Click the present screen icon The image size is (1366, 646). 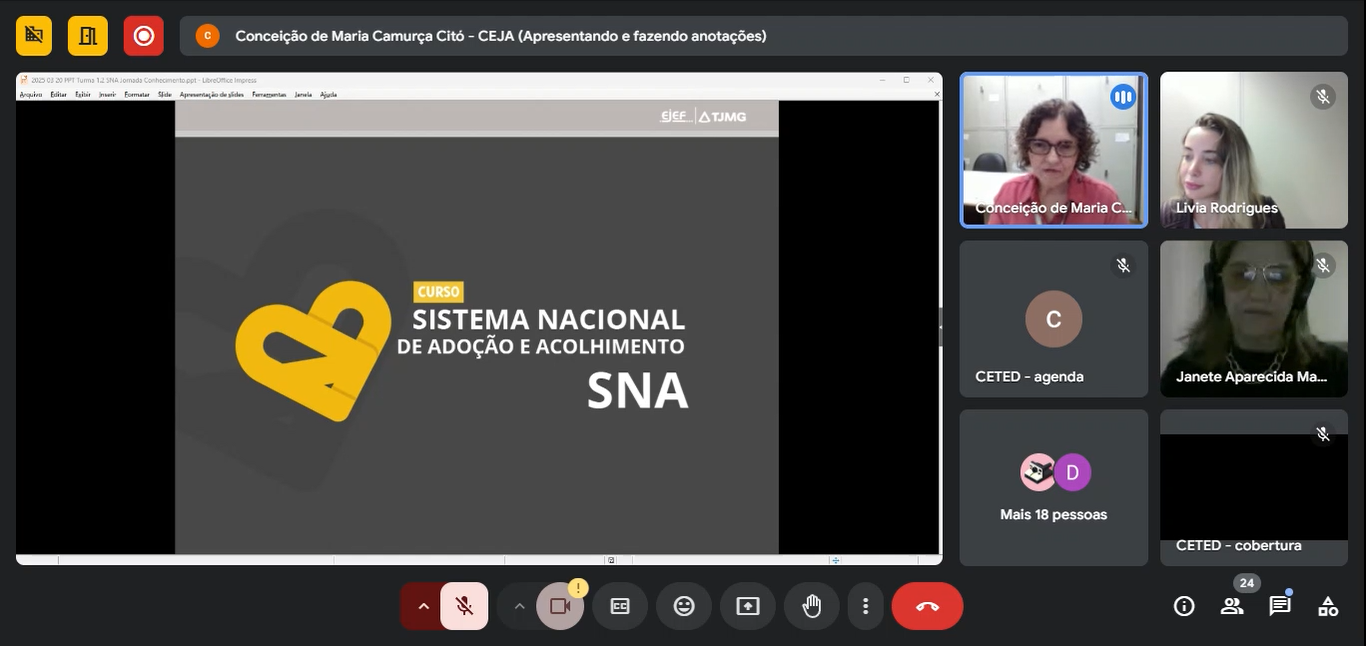tap(748, 606)
